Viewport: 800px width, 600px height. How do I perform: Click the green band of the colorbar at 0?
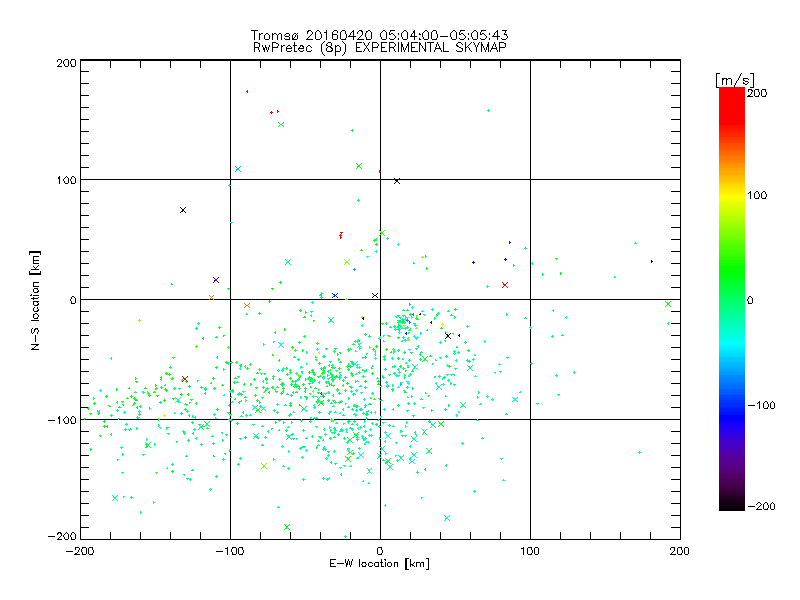tap(732, 300)
